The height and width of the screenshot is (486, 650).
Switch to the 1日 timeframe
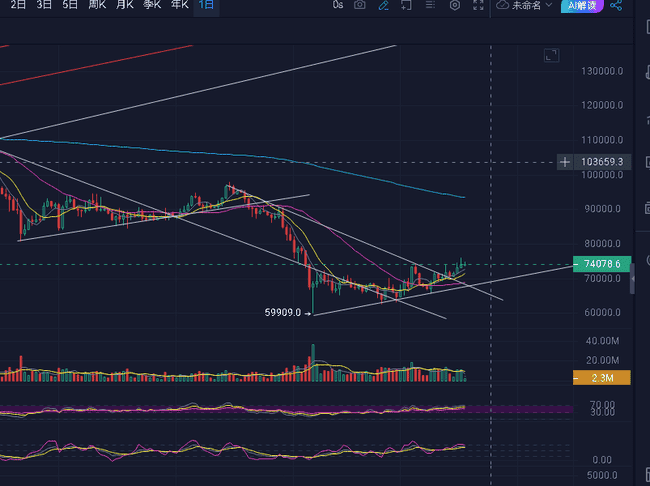[x=205, y=5]
